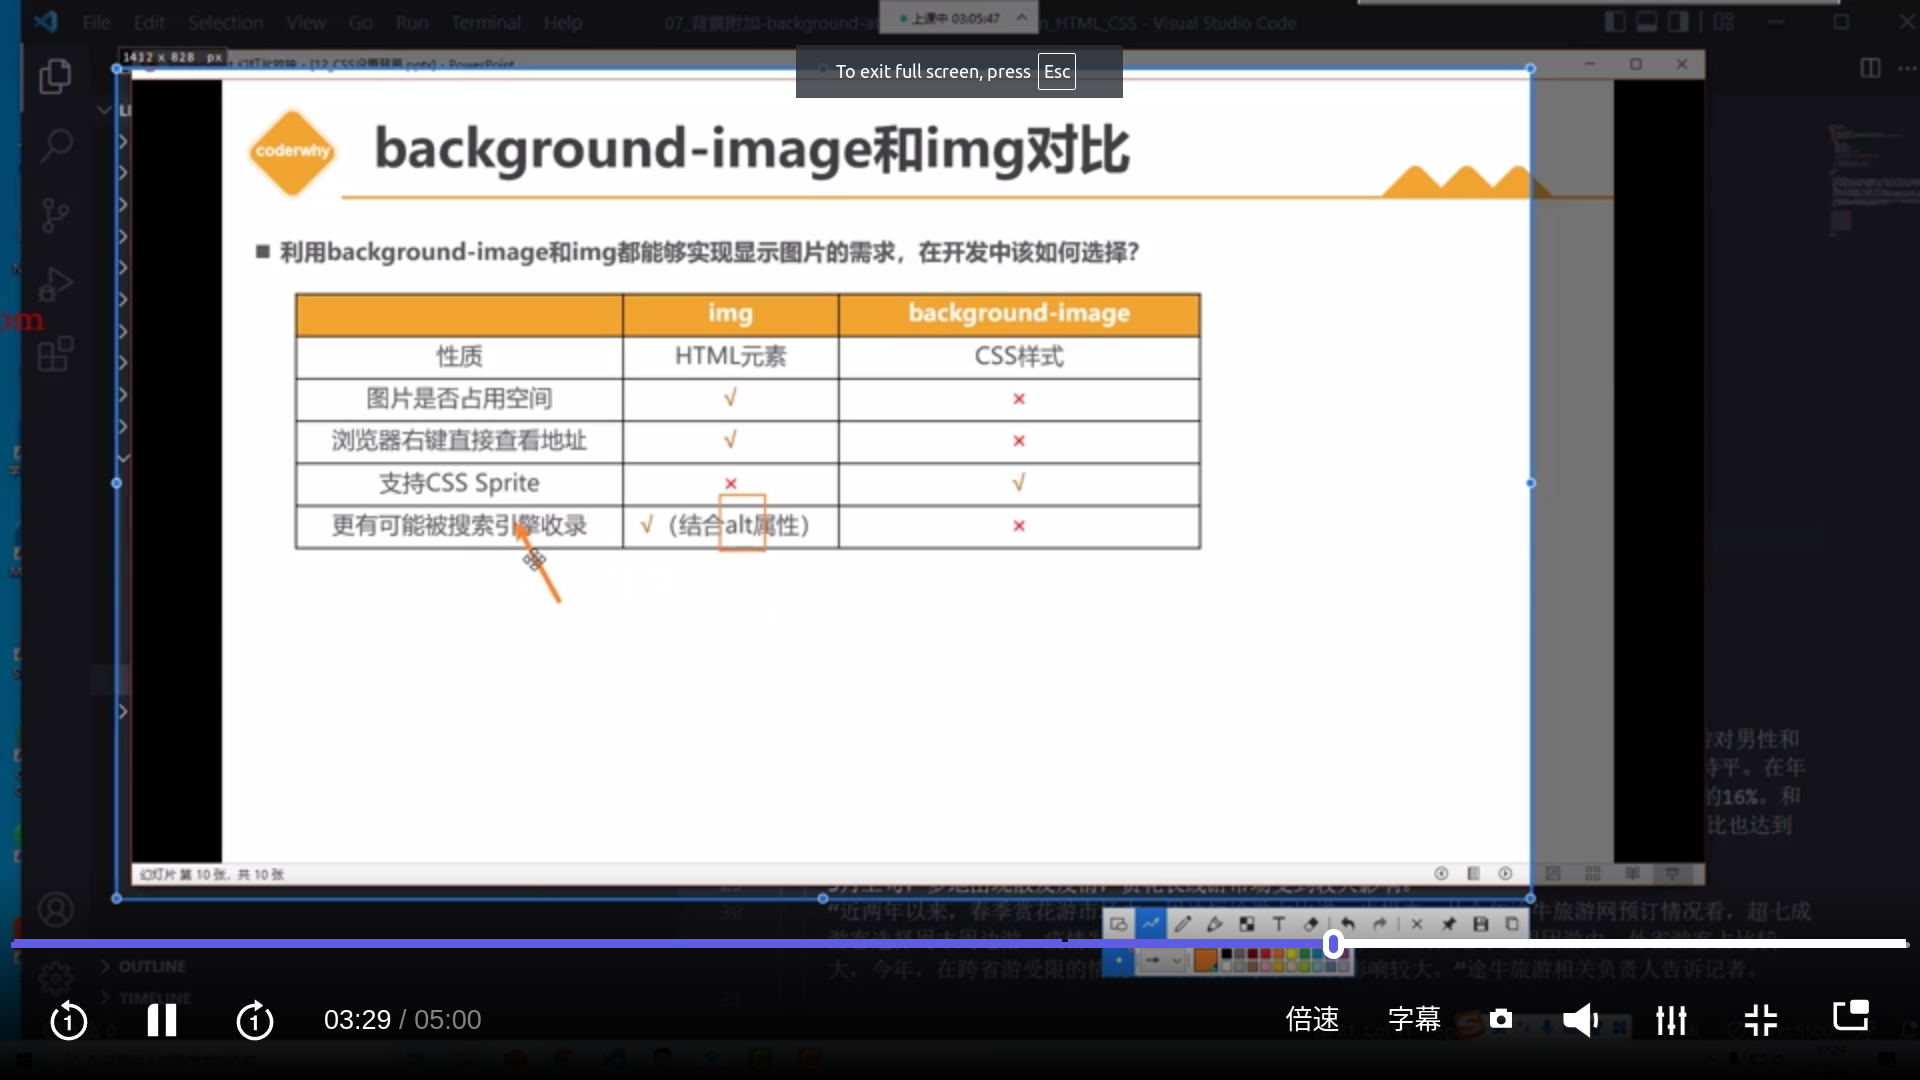Skip forward using the forward-skip button

pyautogui.click(x=254, y=1020)
